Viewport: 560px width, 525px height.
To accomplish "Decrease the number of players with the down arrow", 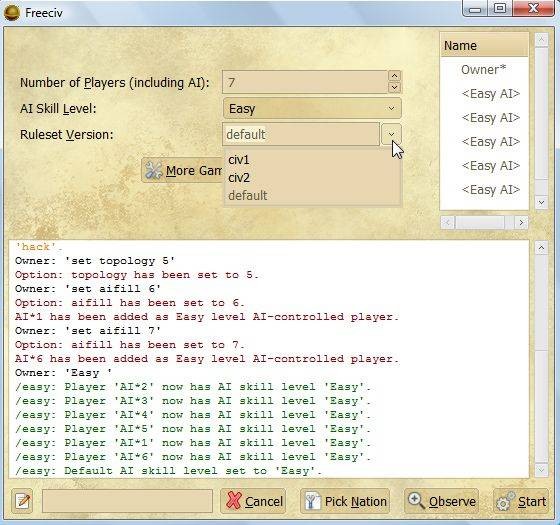I will 394,88.
